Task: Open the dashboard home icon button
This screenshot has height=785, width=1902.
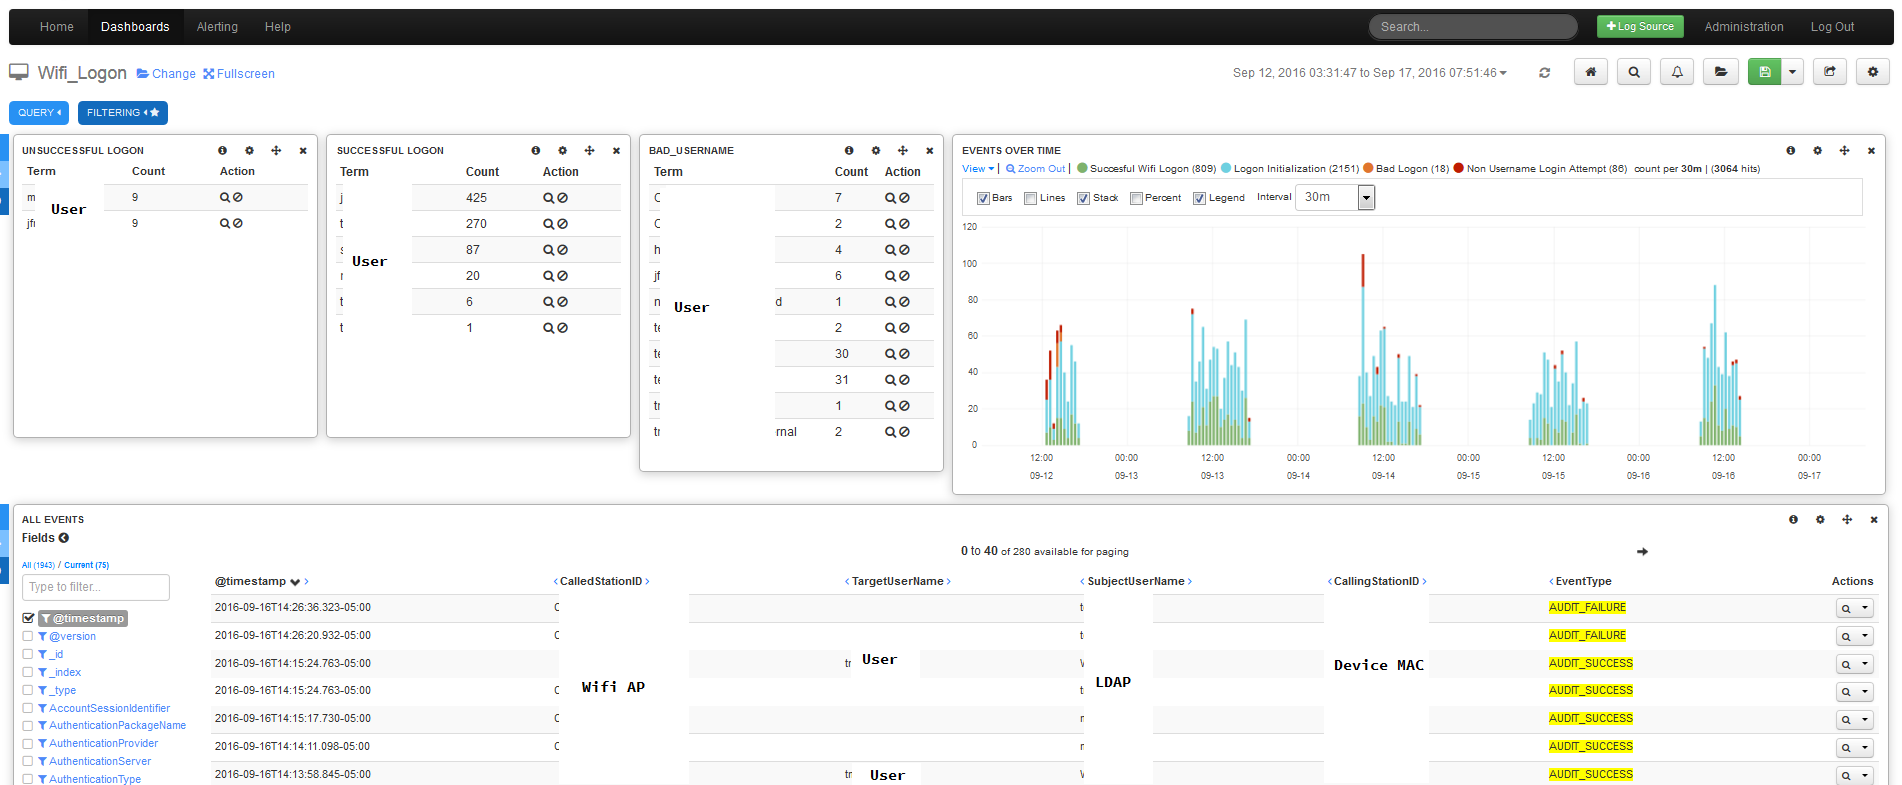Action: pos(1591,72)
